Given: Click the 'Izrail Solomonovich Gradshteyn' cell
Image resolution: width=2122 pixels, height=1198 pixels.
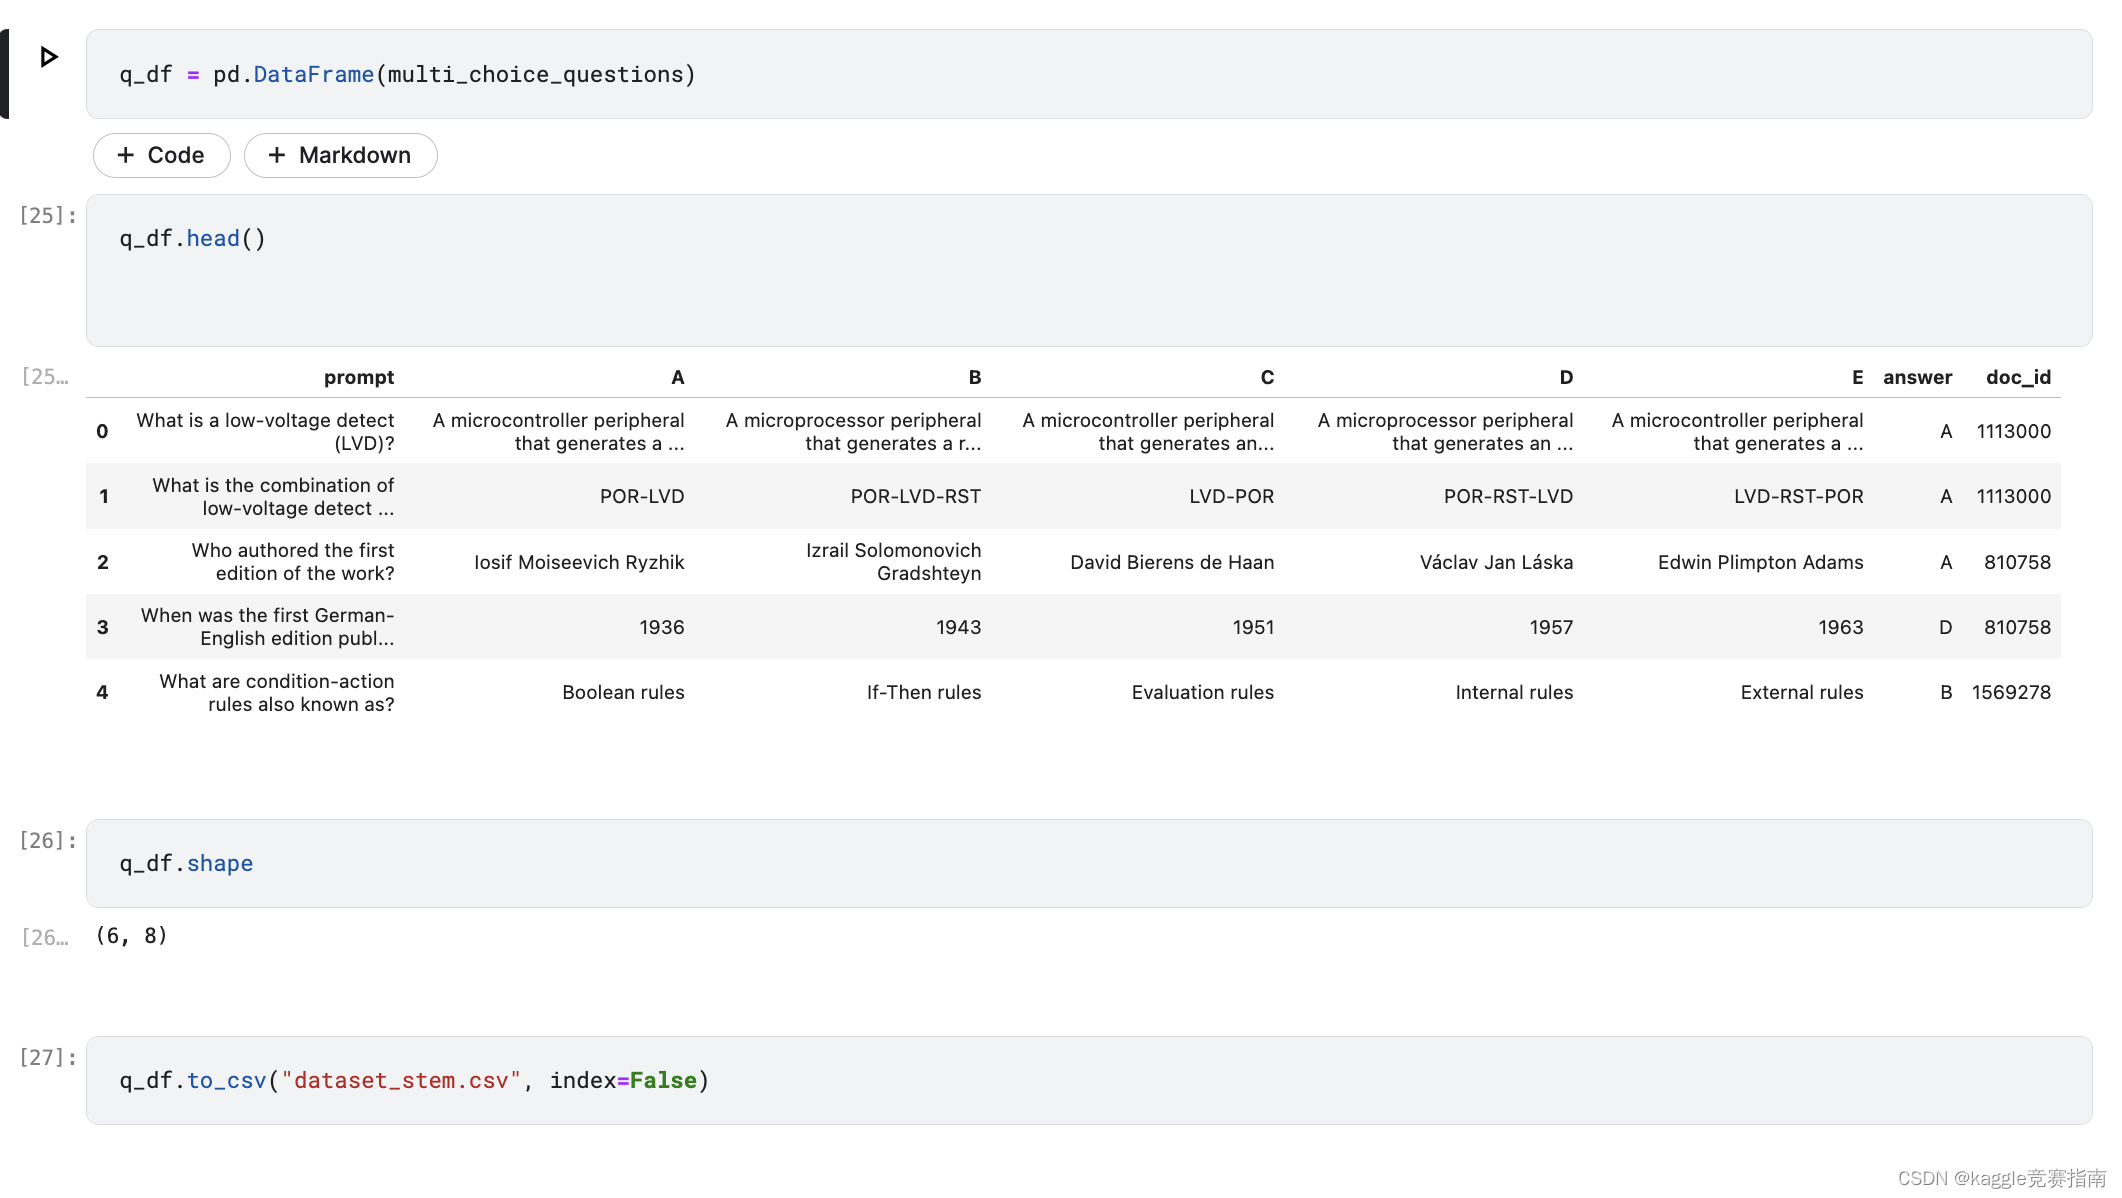Looking at the screenshot, I should pyautogui.click(x=893, y=562).
